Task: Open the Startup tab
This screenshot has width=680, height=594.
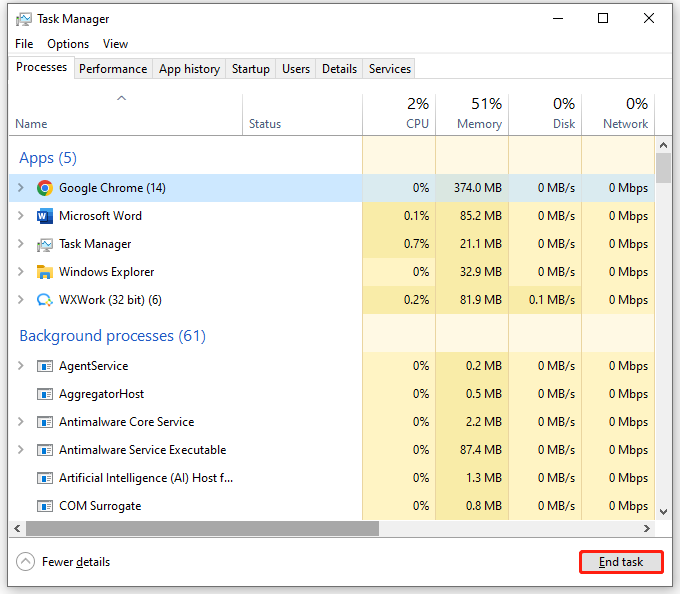Action: click(250, 69)
